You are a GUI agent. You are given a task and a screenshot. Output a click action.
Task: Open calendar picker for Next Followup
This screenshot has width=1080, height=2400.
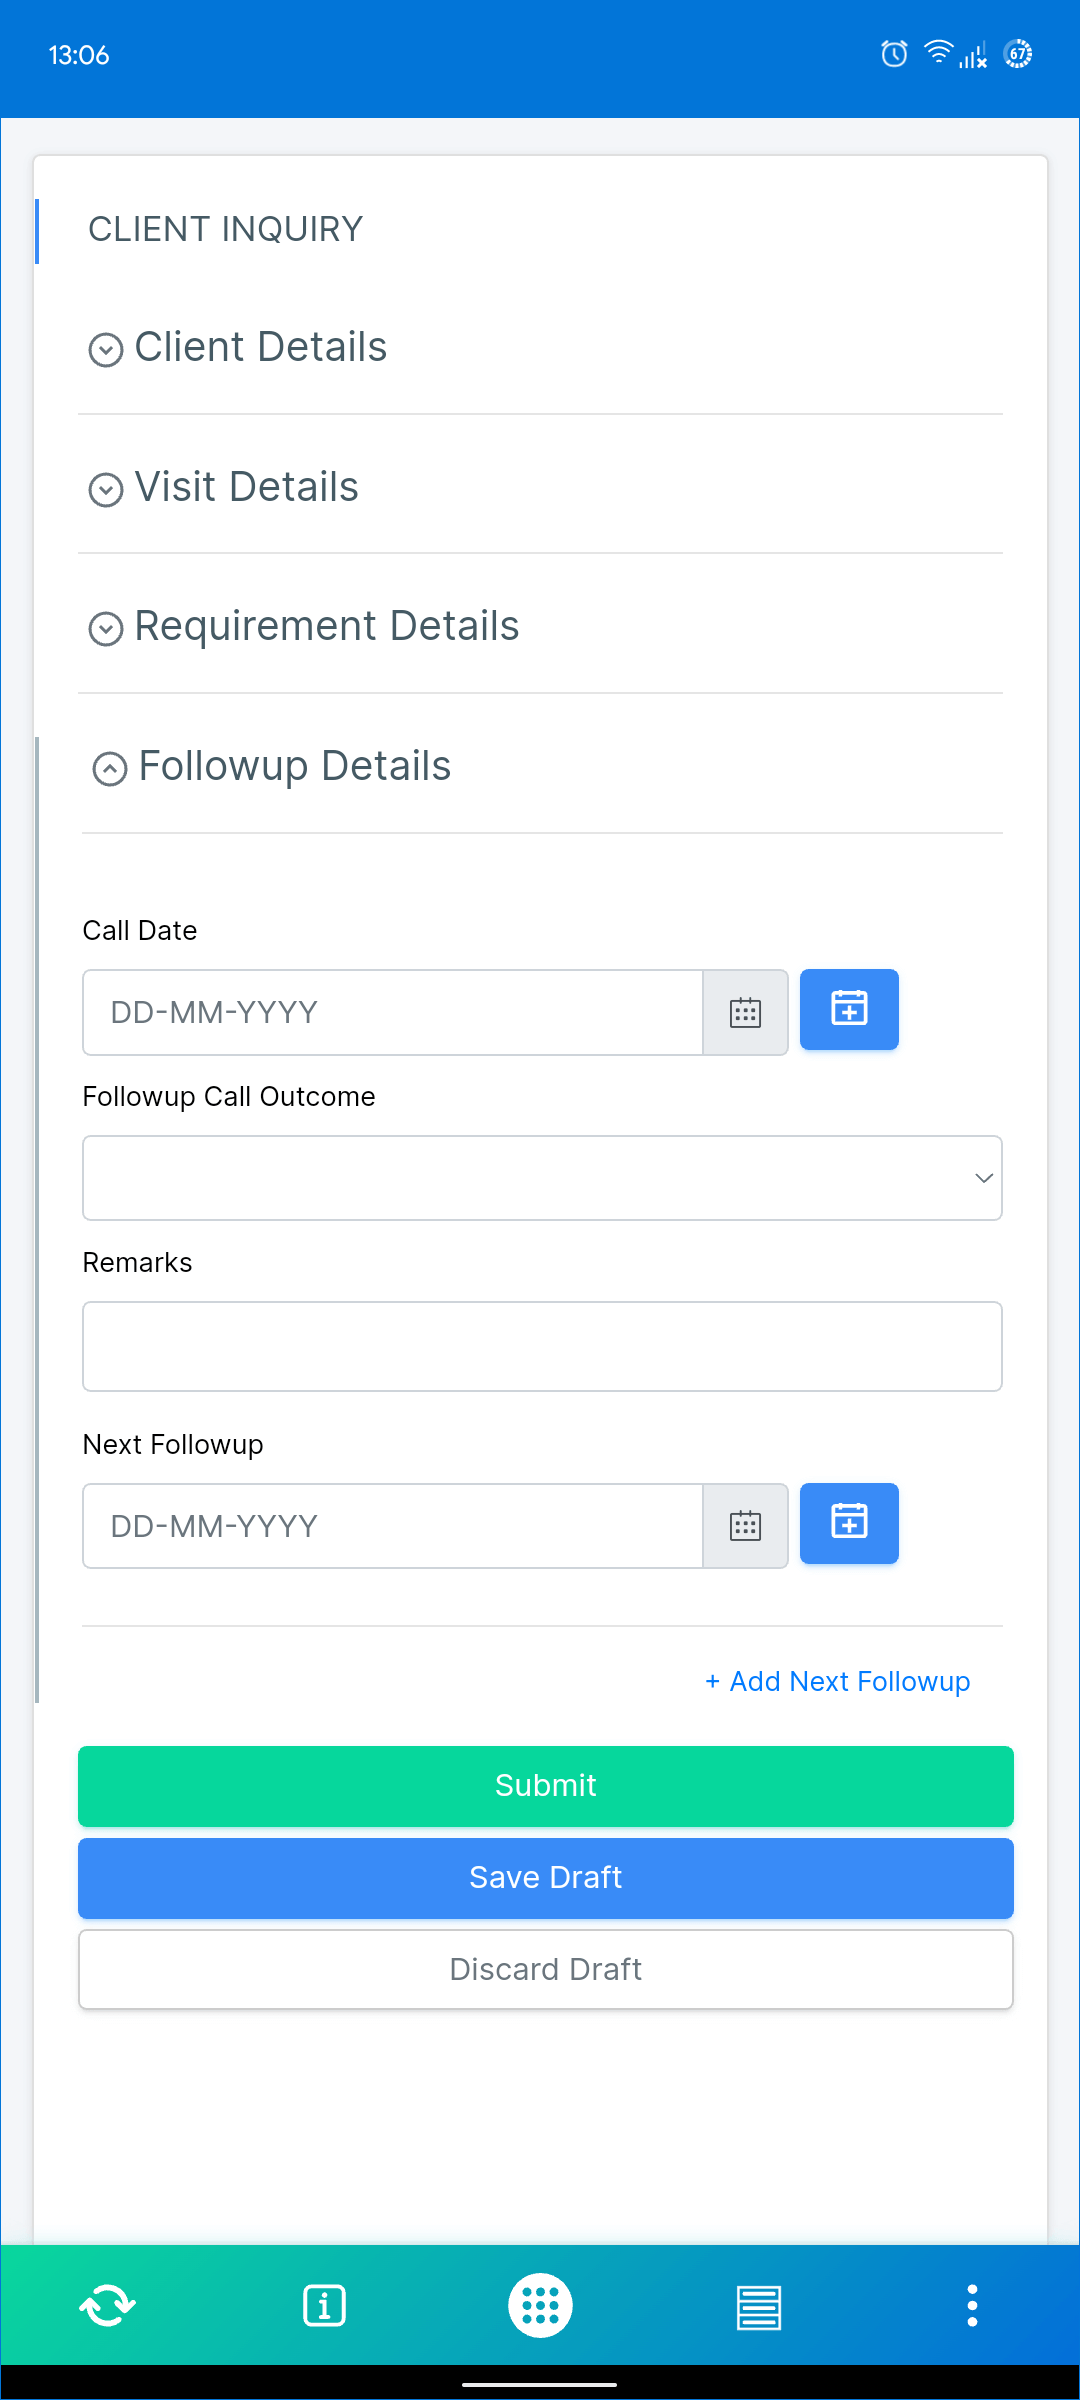746,1527
